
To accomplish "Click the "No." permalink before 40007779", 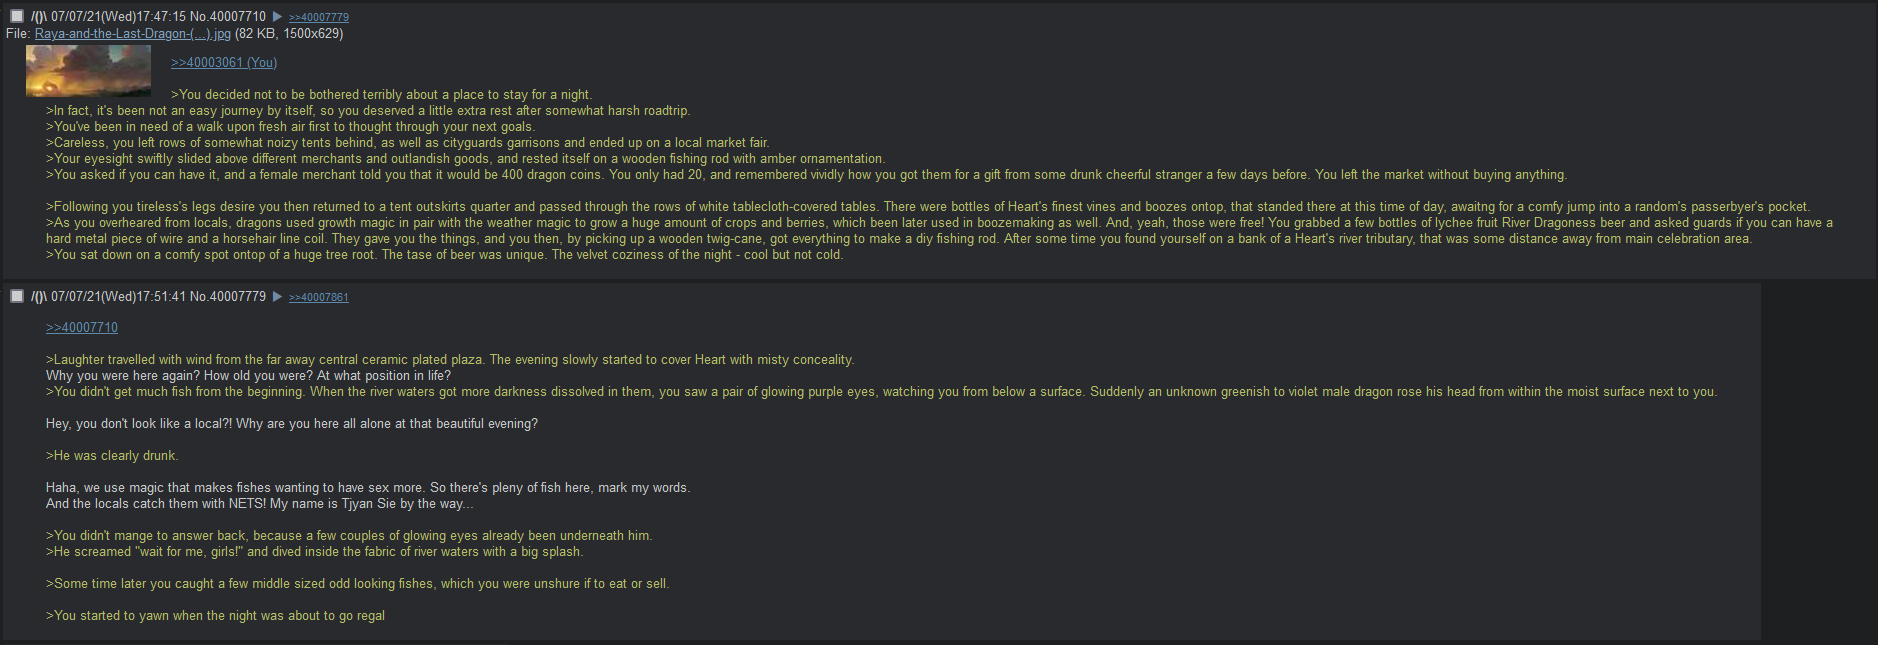I will [198, 296].
